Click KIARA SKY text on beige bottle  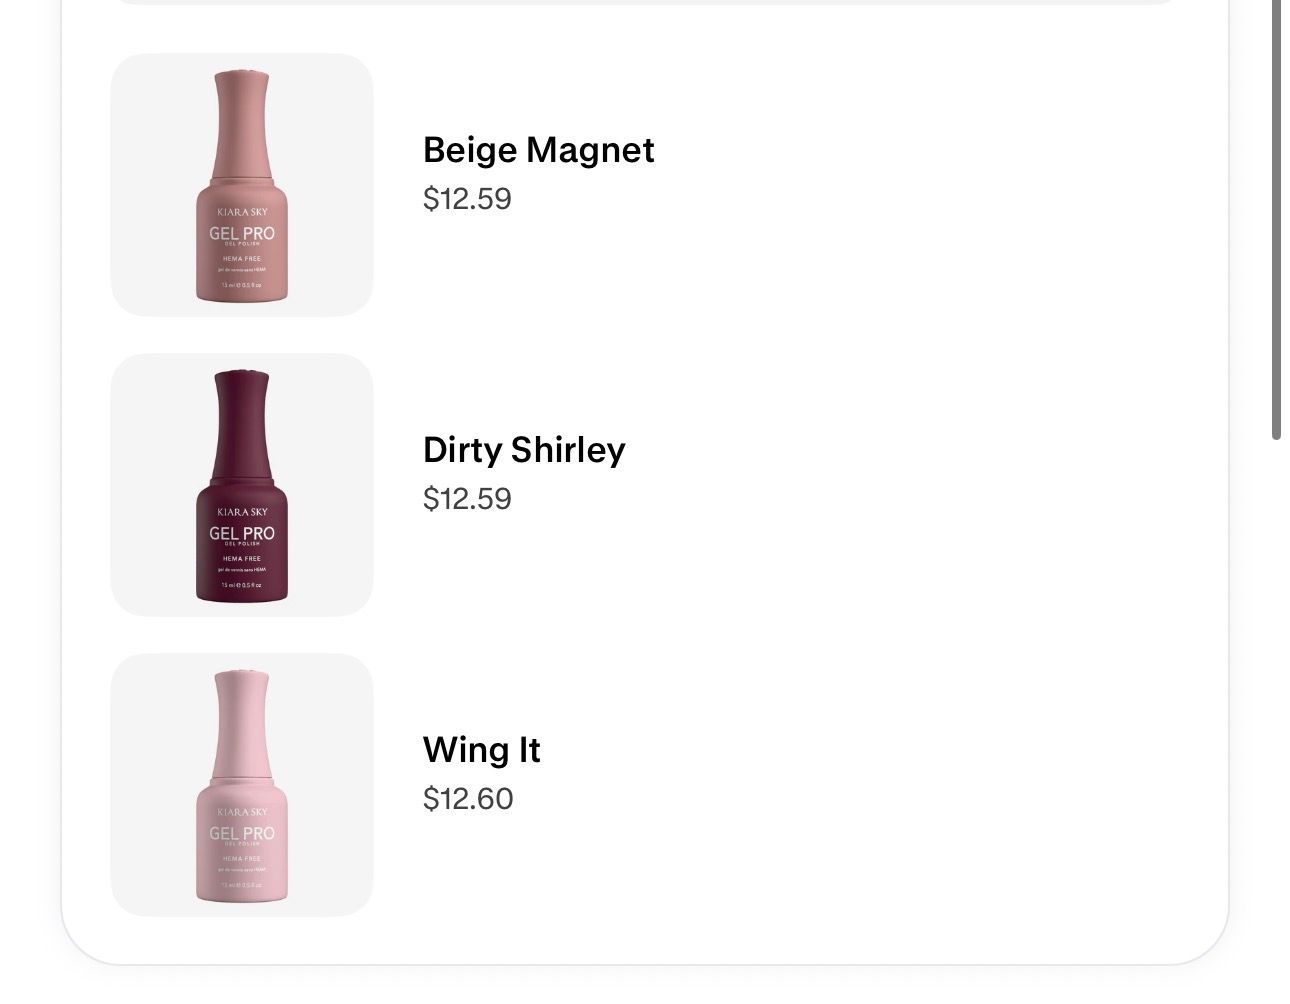tap(242, 212)
